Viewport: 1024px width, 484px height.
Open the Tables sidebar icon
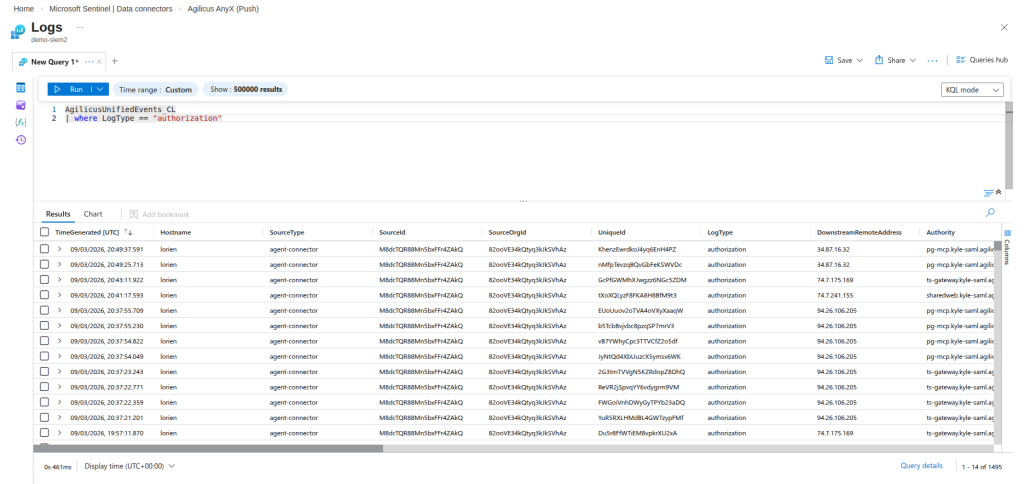20,88
